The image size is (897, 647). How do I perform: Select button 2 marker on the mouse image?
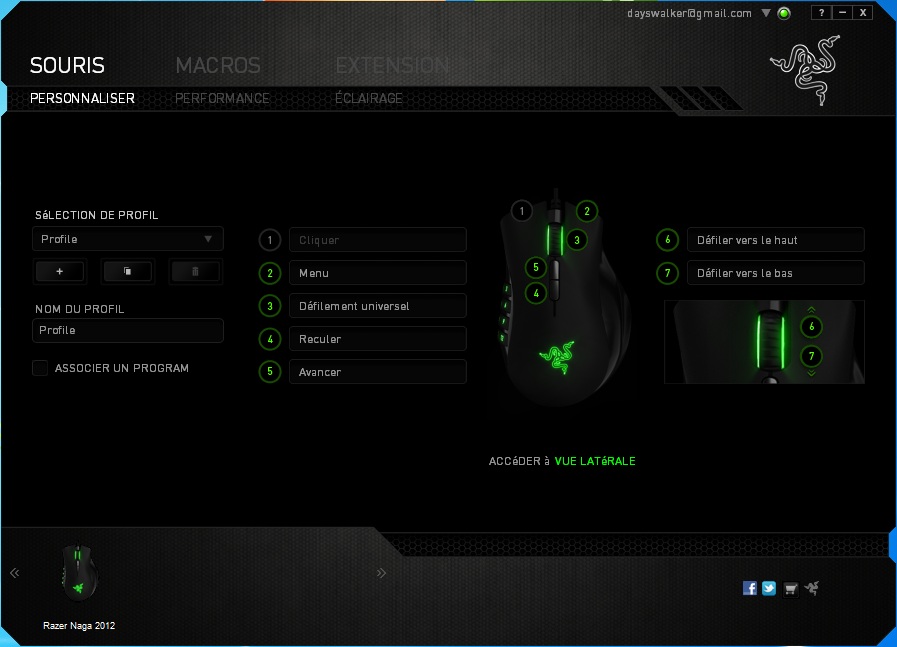587,212
